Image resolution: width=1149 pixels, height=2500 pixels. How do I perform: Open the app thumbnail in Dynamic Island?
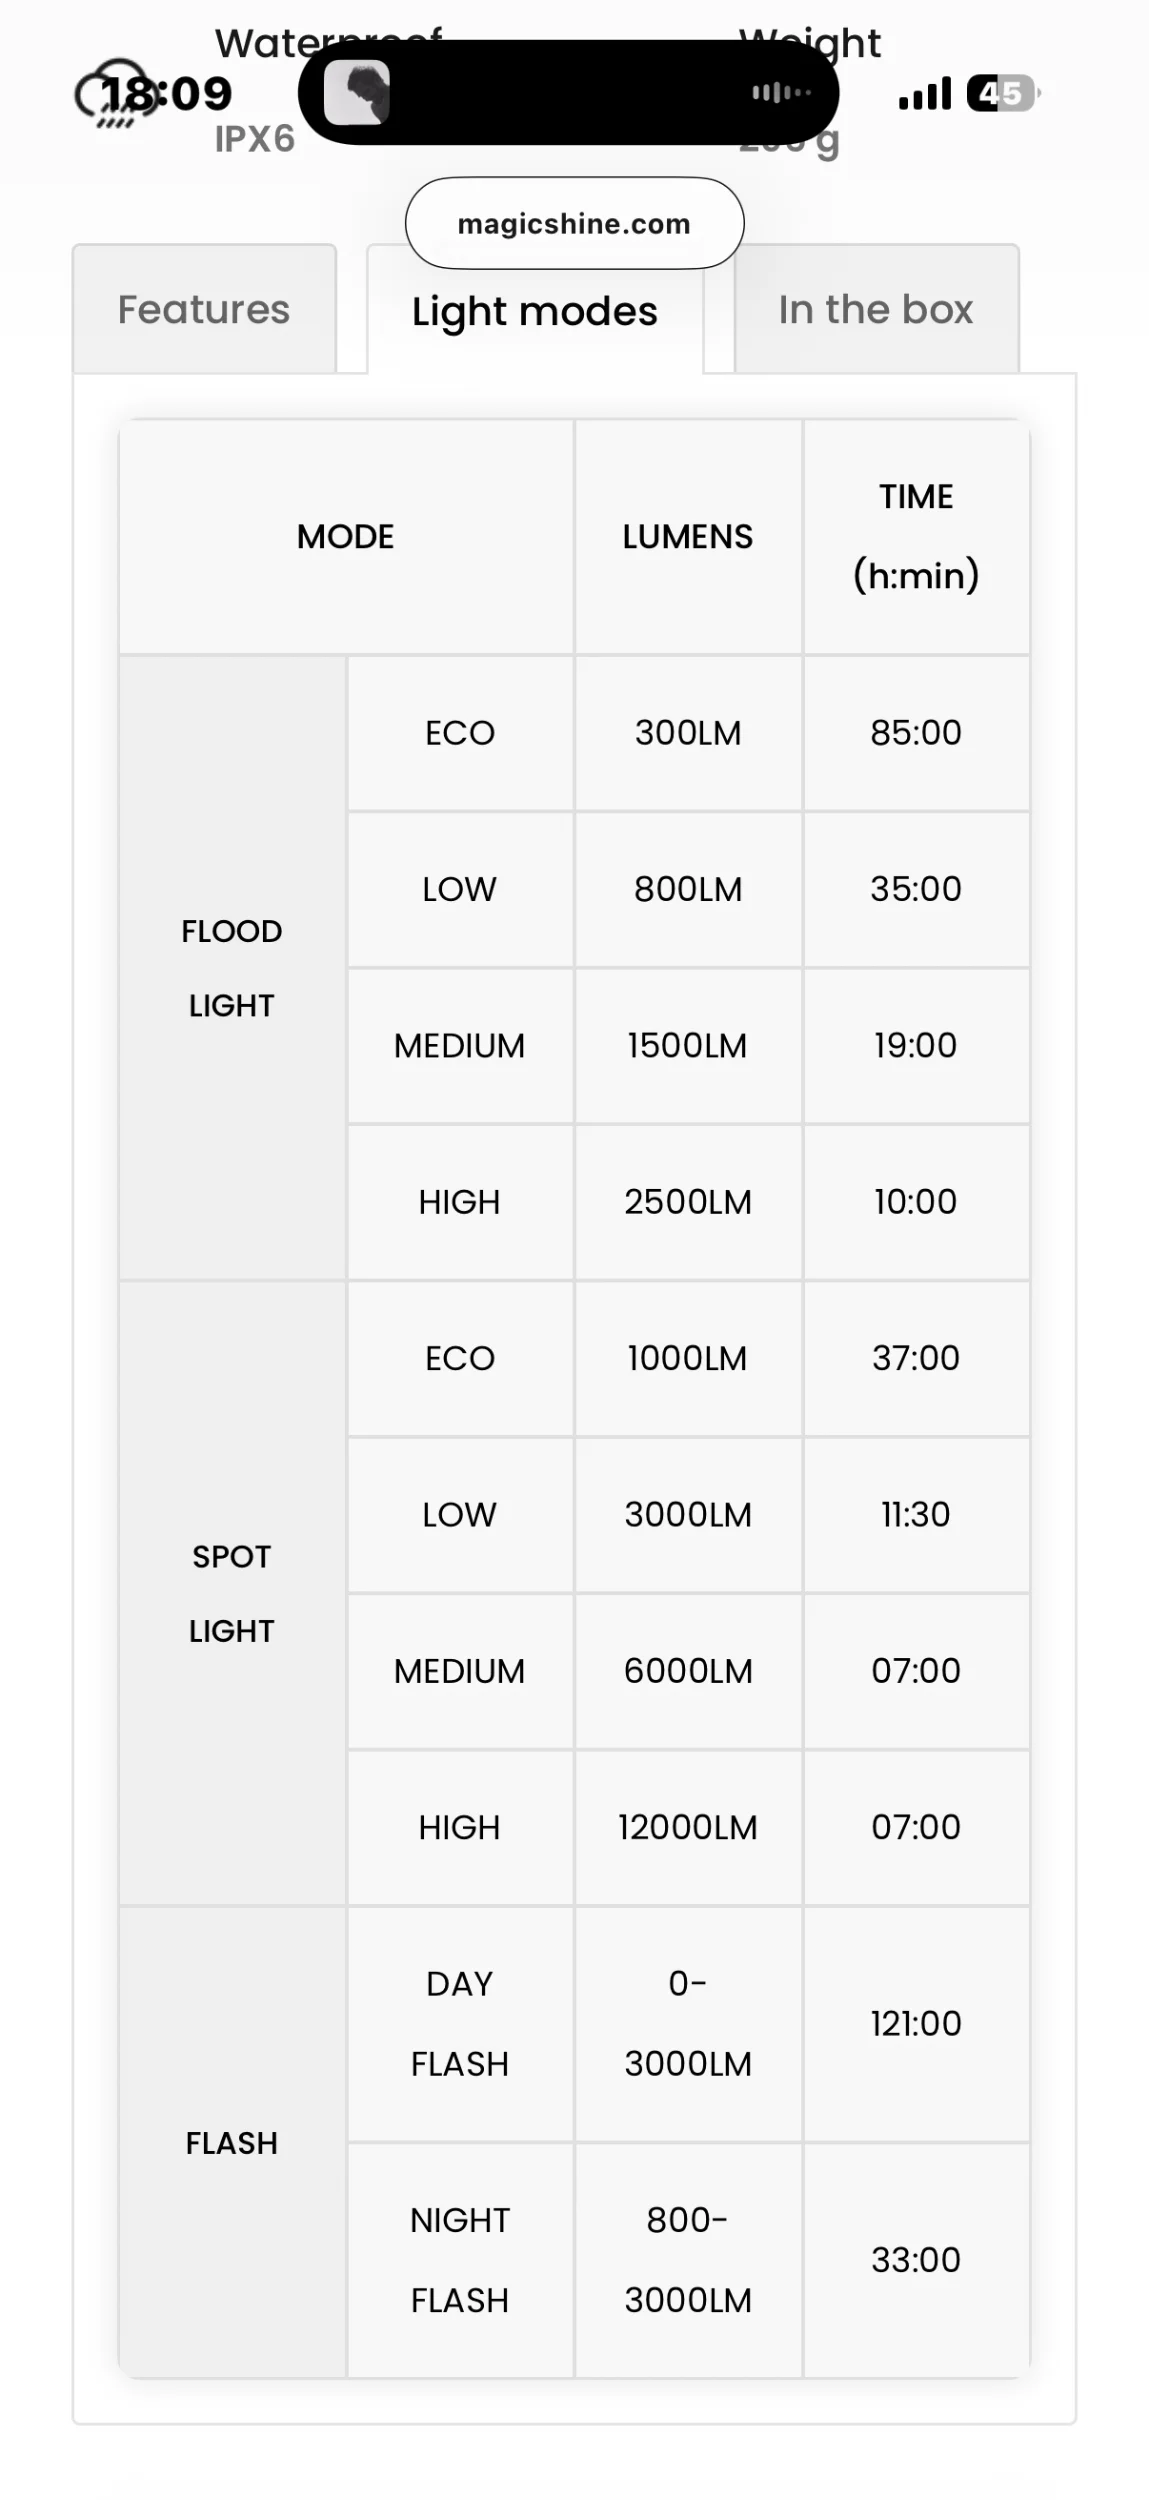tap(357, 92)
